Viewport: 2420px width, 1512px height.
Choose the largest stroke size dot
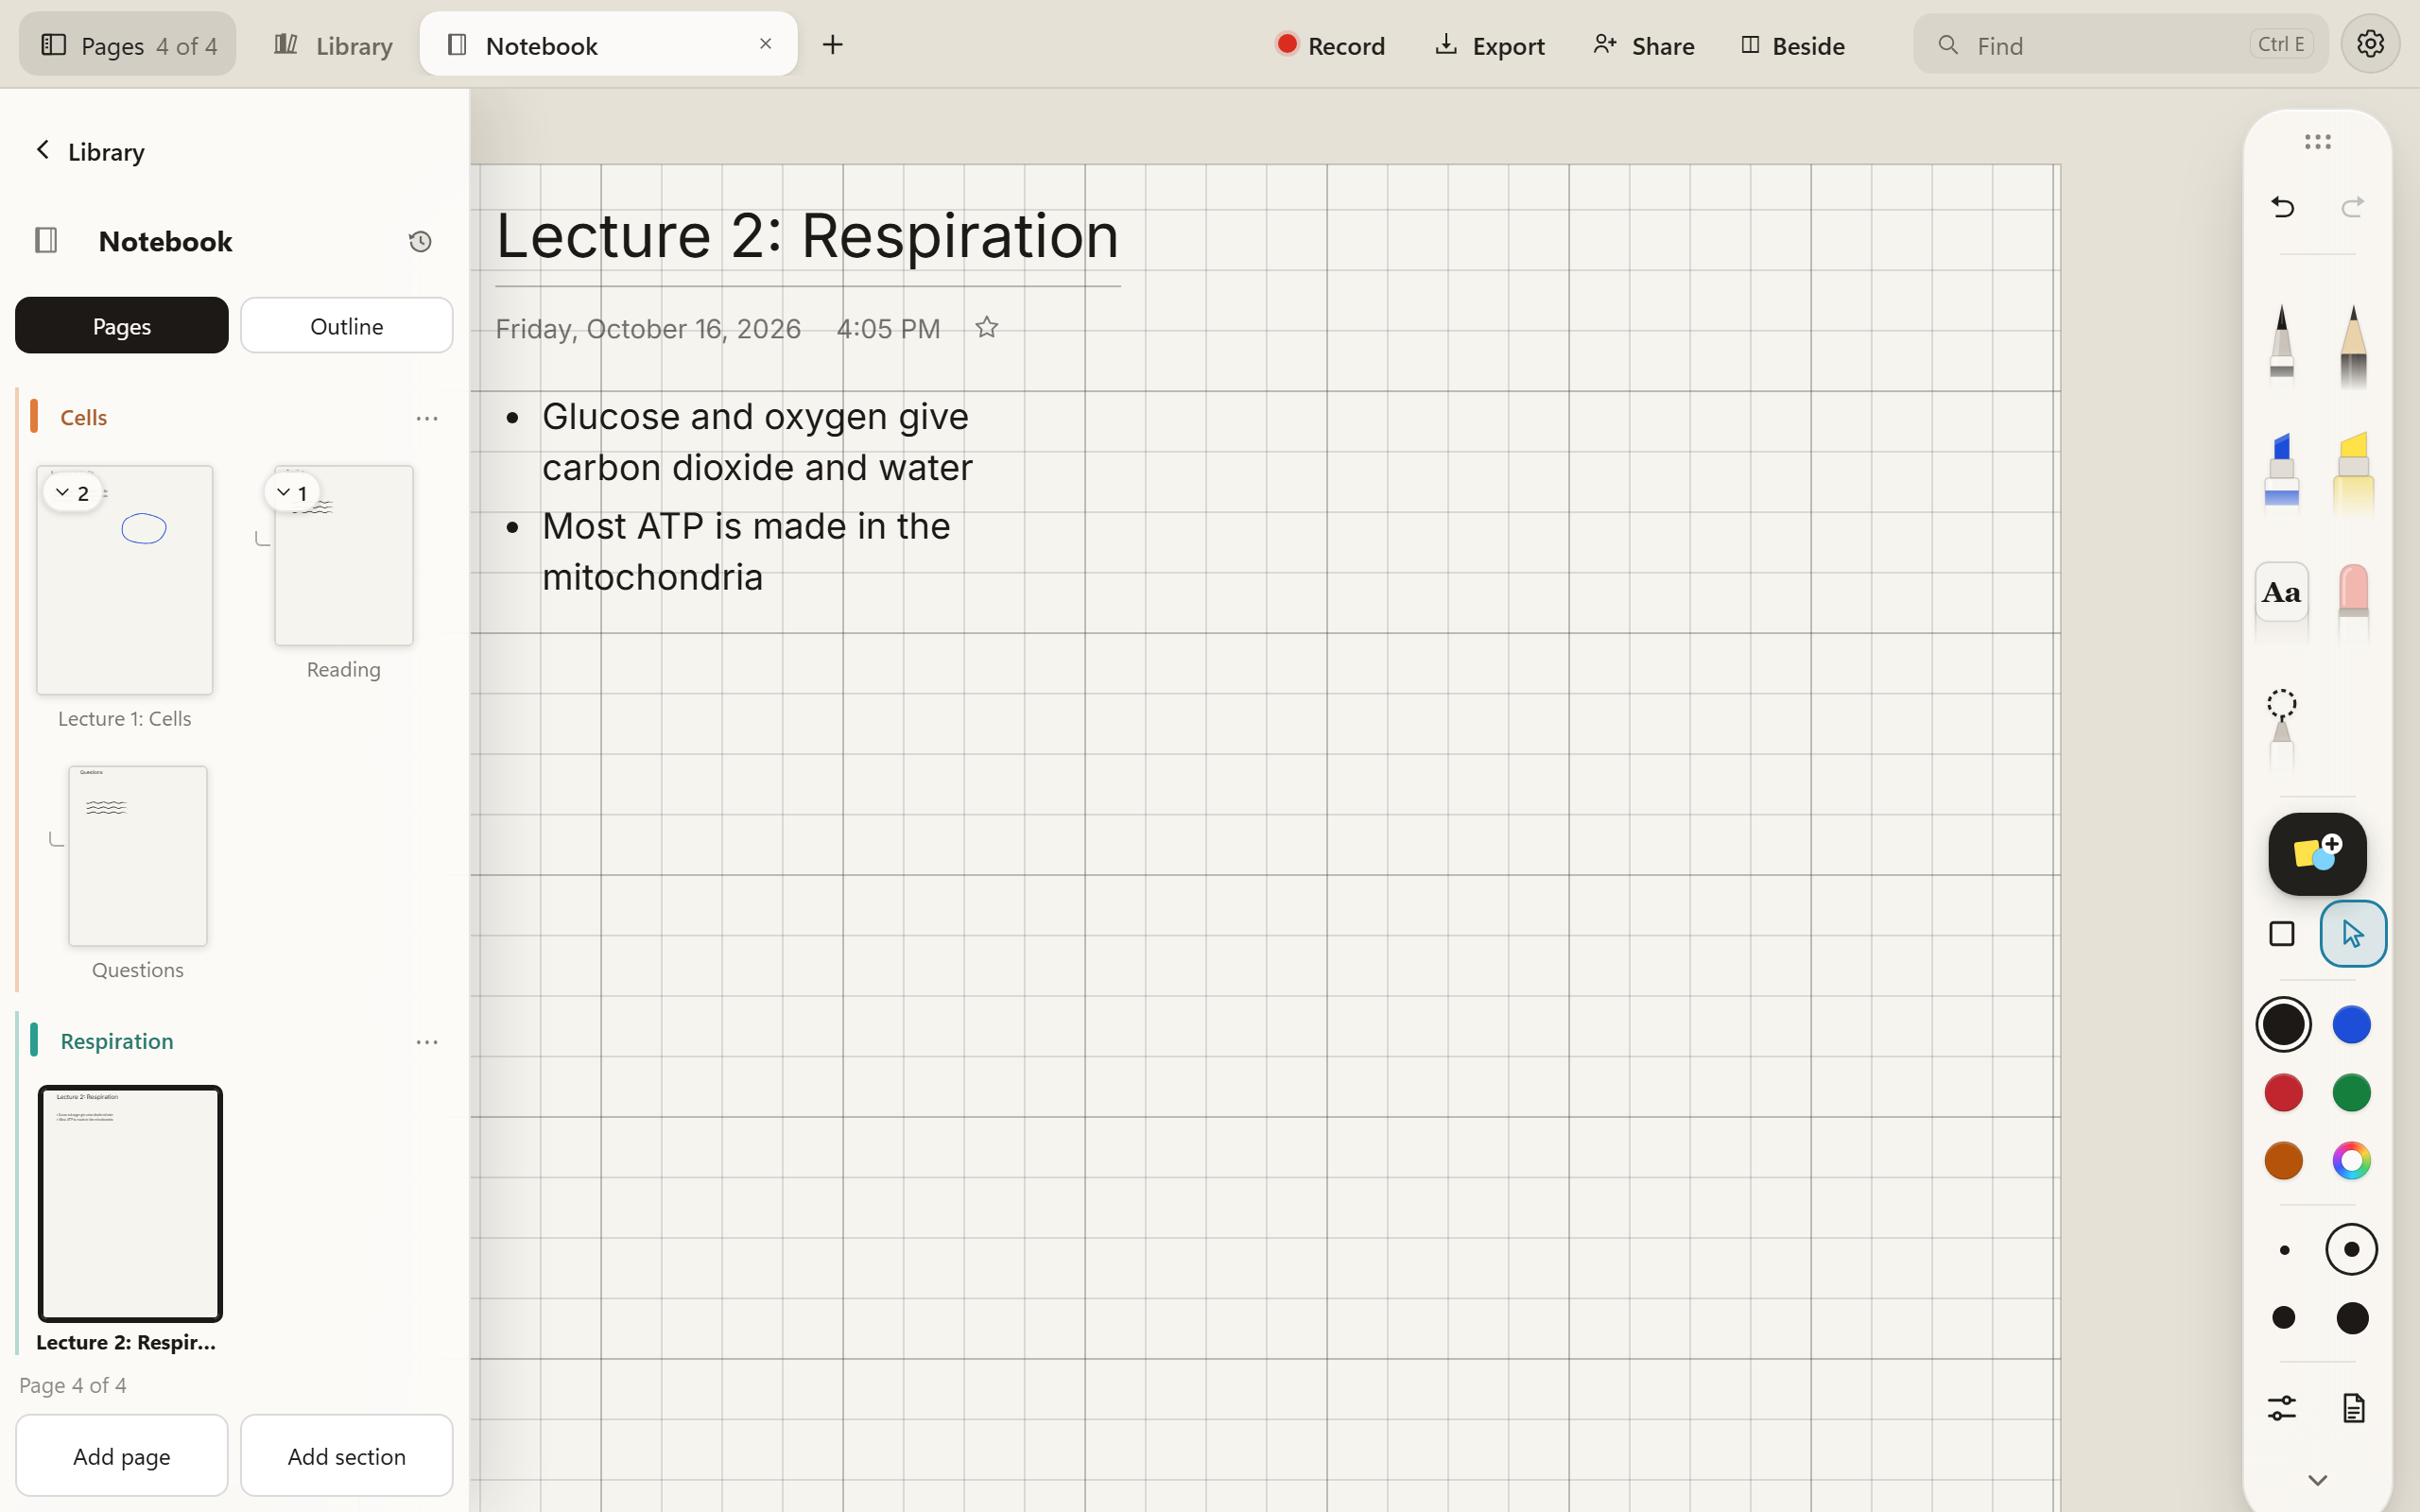pyautogui.click(x=2352, y=1318)
